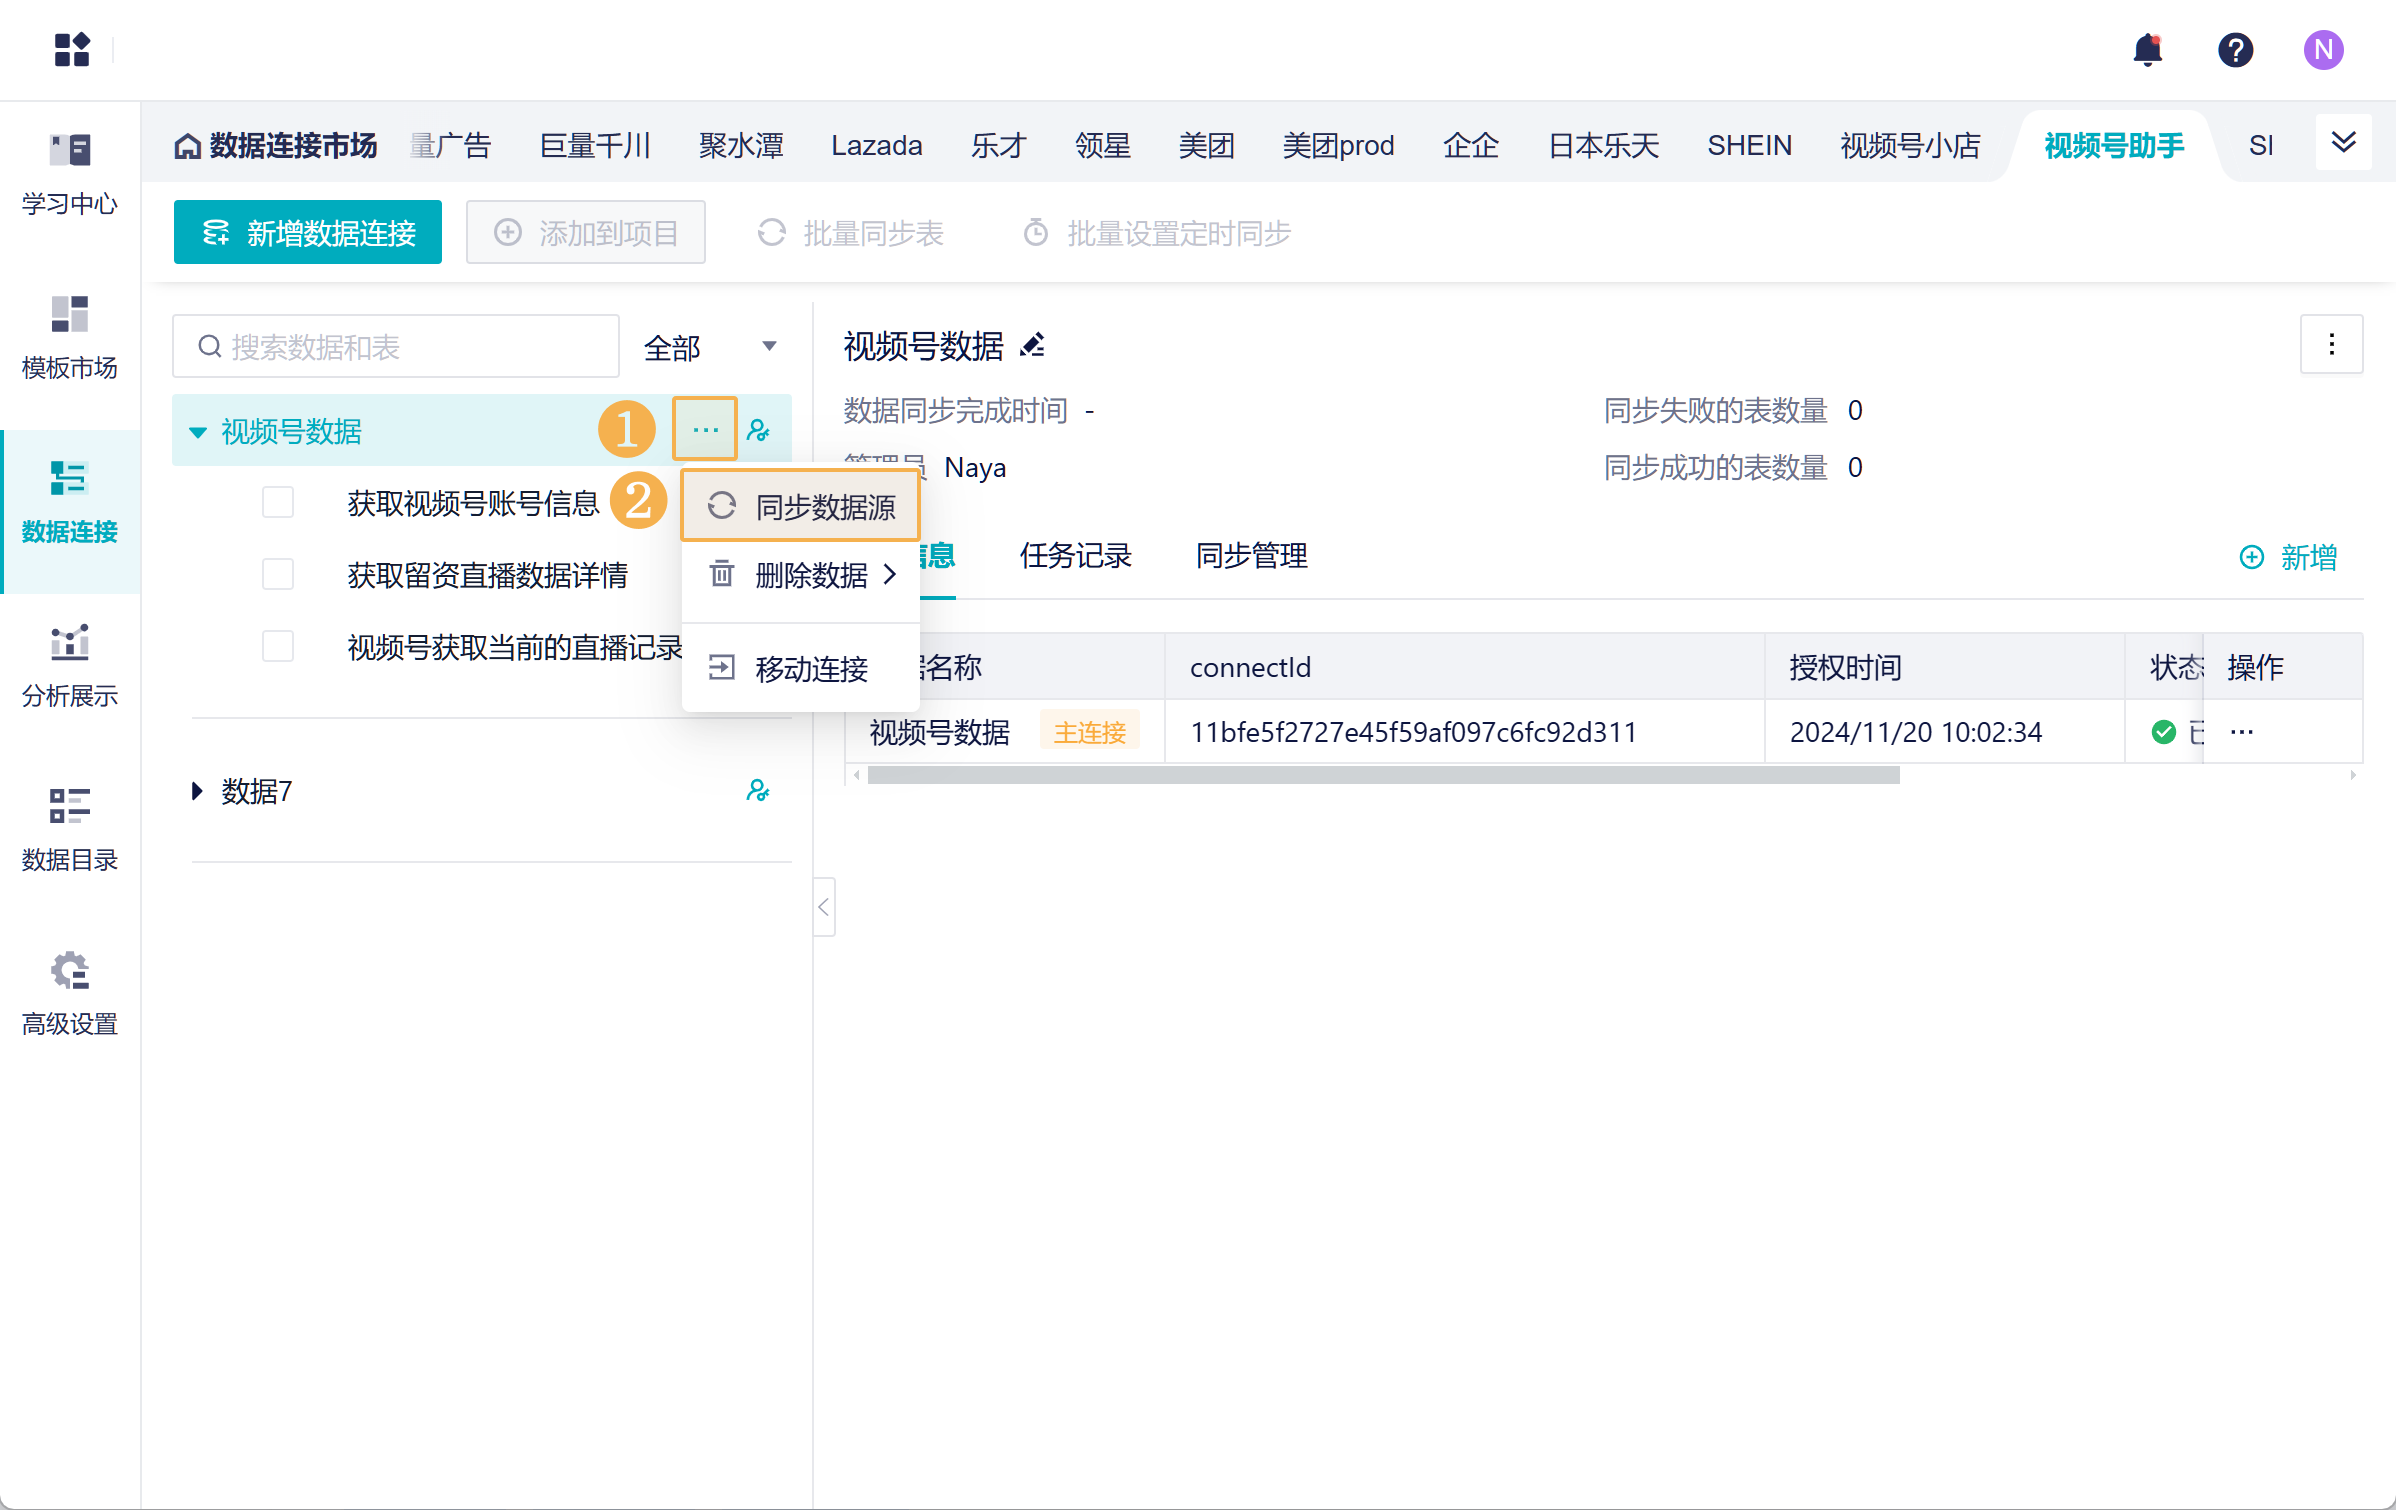Screen dimensions: 2396x1510
Task: Switch to the 任务记录 tab
Action: coord(1075,555)
